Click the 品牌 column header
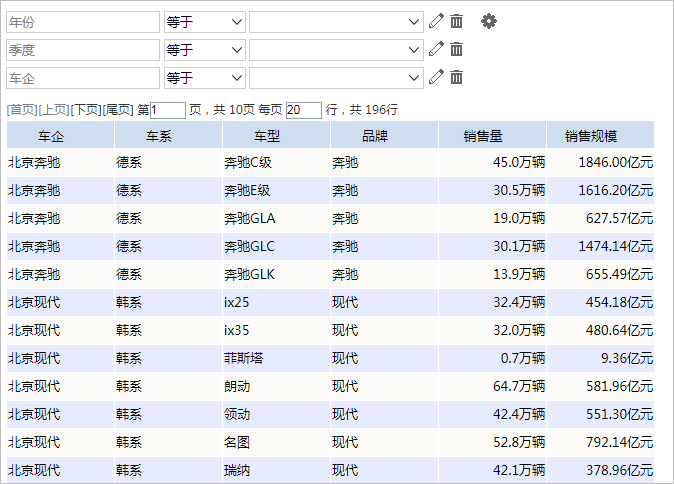 point(384,135)
